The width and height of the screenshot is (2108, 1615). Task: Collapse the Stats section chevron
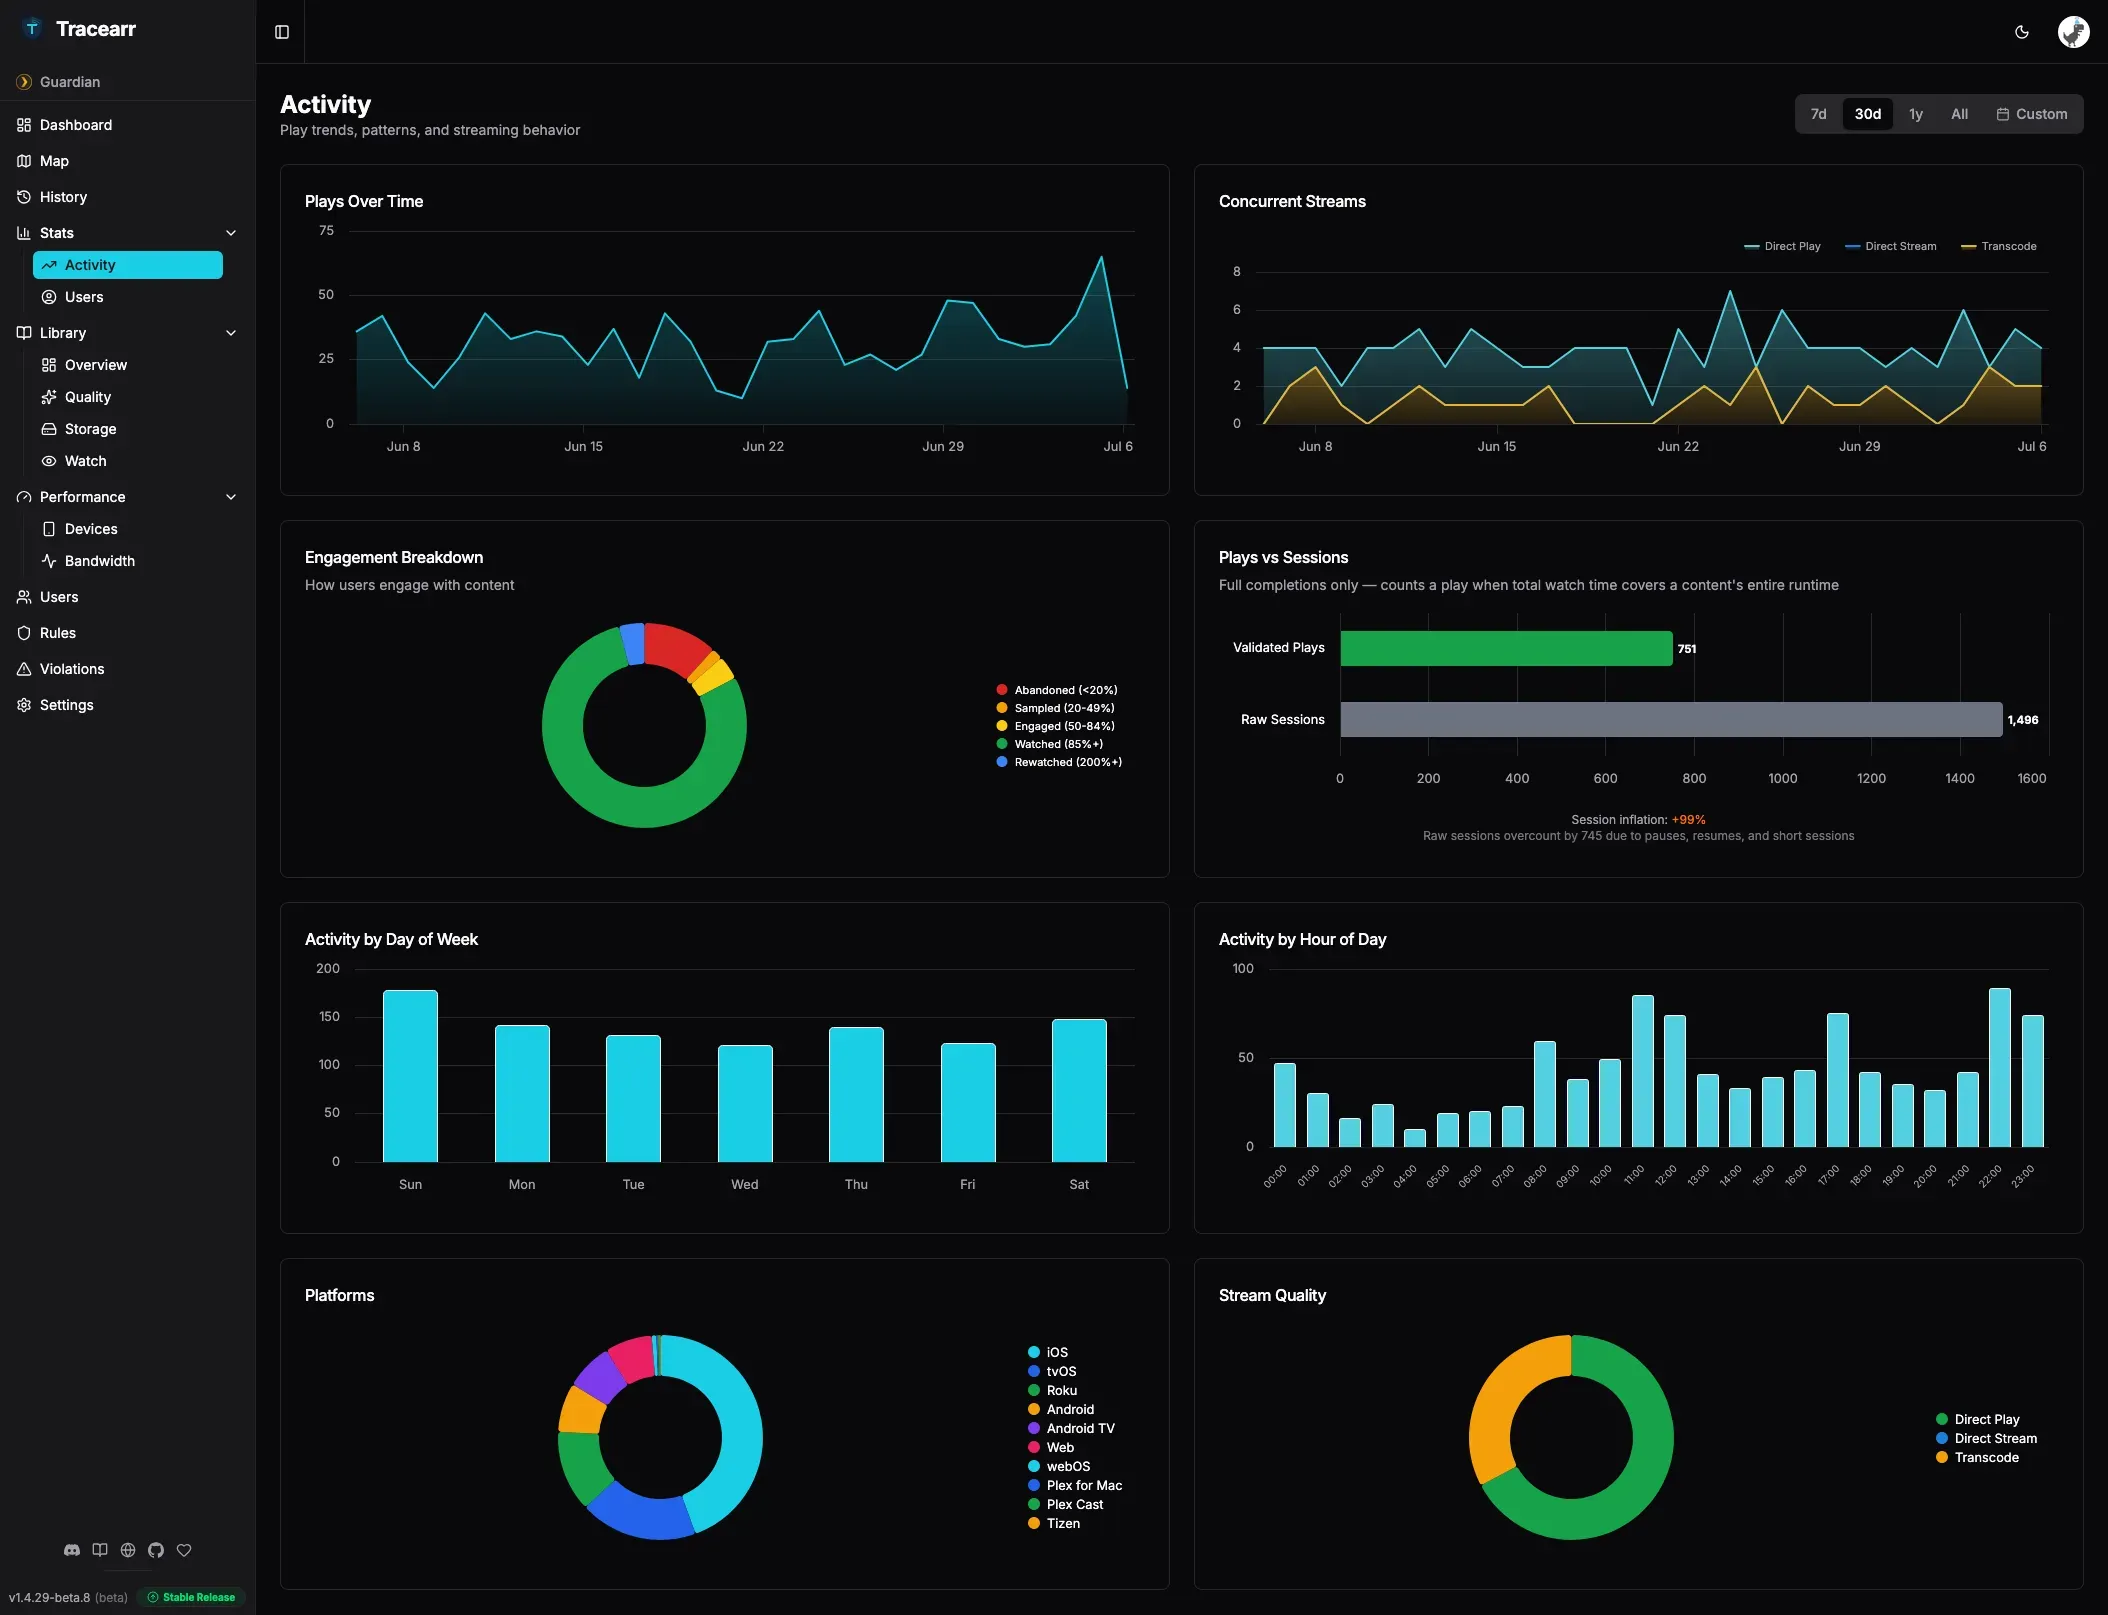[x=231, y=233]
